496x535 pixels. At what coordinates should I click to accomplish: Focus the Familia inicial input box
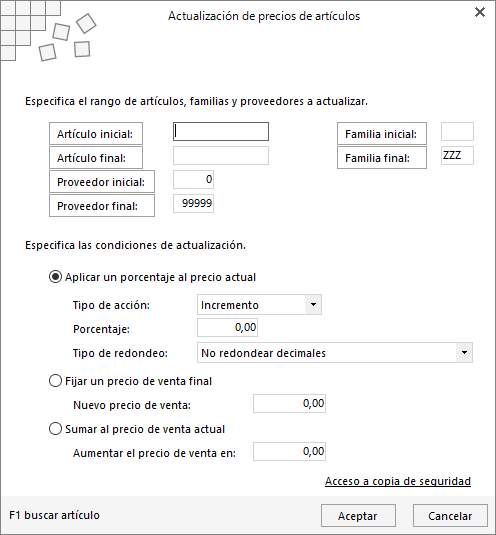[457, 132]
